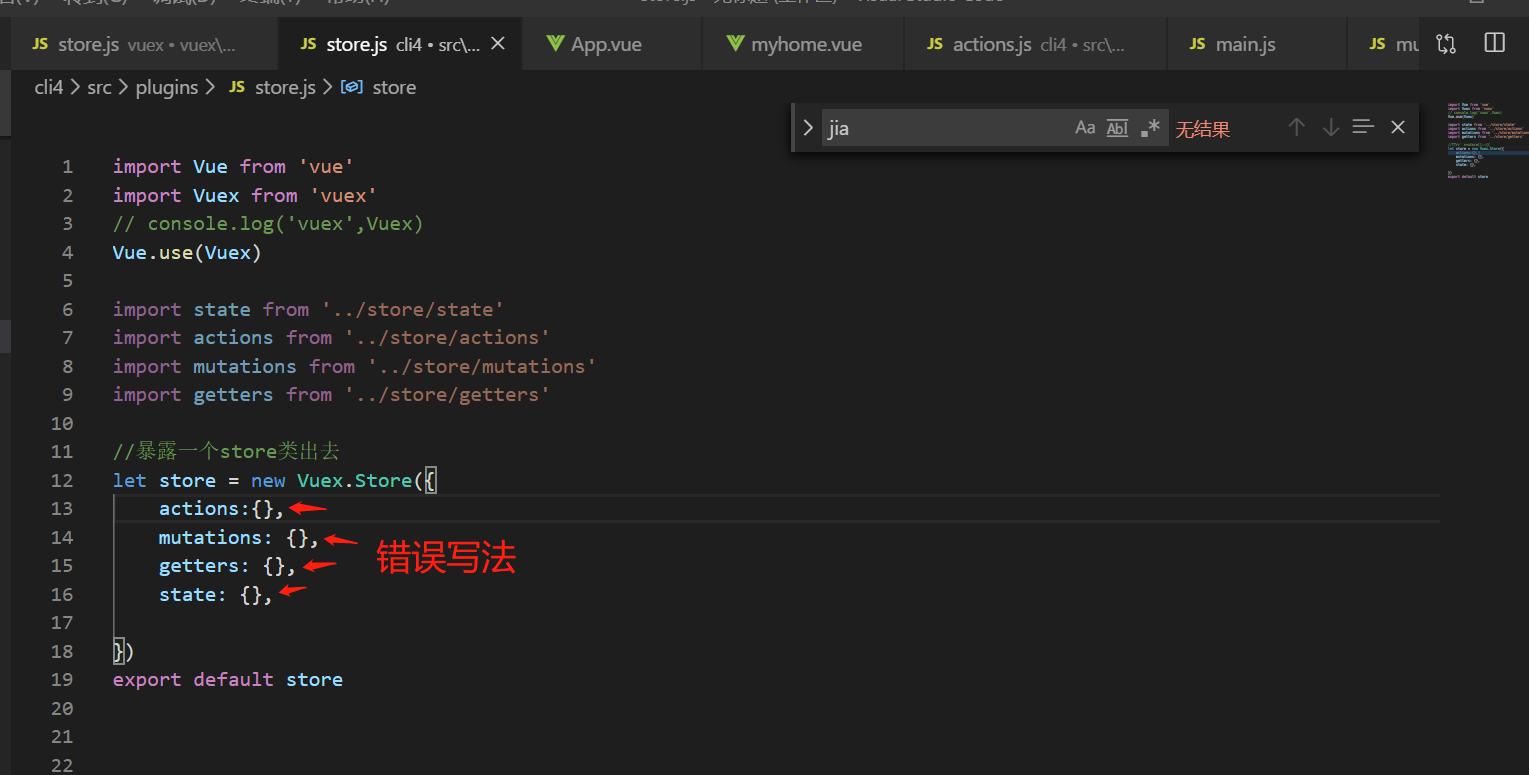The width and height of the screenshot is (1529, 775).
Task: Toggle Match Whole Word option
Action: pyautogui.click(x=1118, y=128)
